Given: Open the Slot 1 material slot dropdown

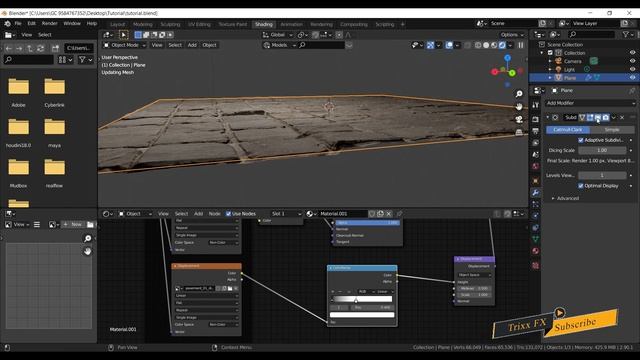Looking at the screenshot, I should [286, 213].
